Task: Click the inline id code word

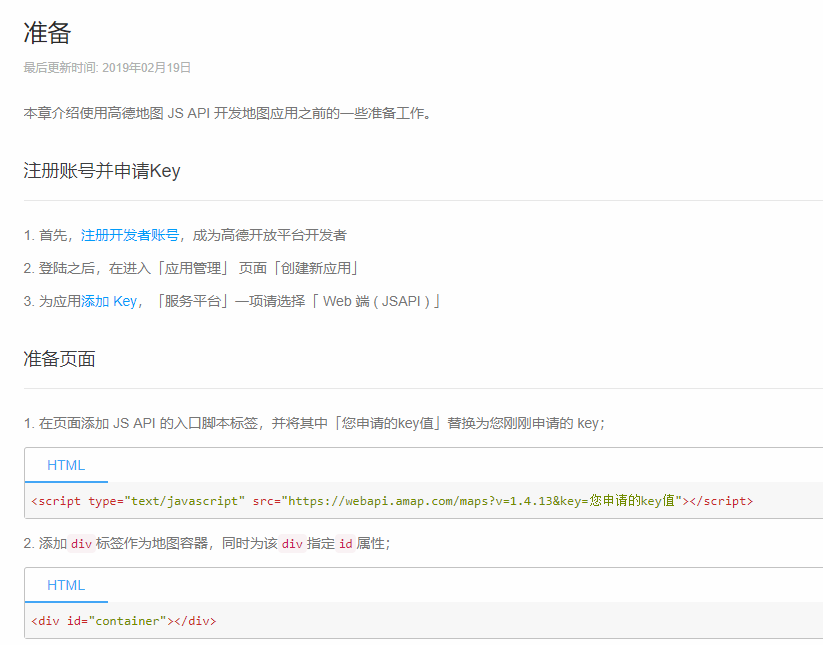Action: [345, 544]
